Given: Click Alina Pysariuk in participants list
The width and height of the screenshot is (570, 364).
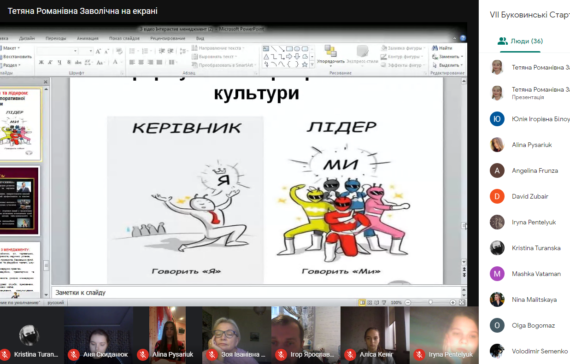Looking at the screenshot, I should pos(530,145).
